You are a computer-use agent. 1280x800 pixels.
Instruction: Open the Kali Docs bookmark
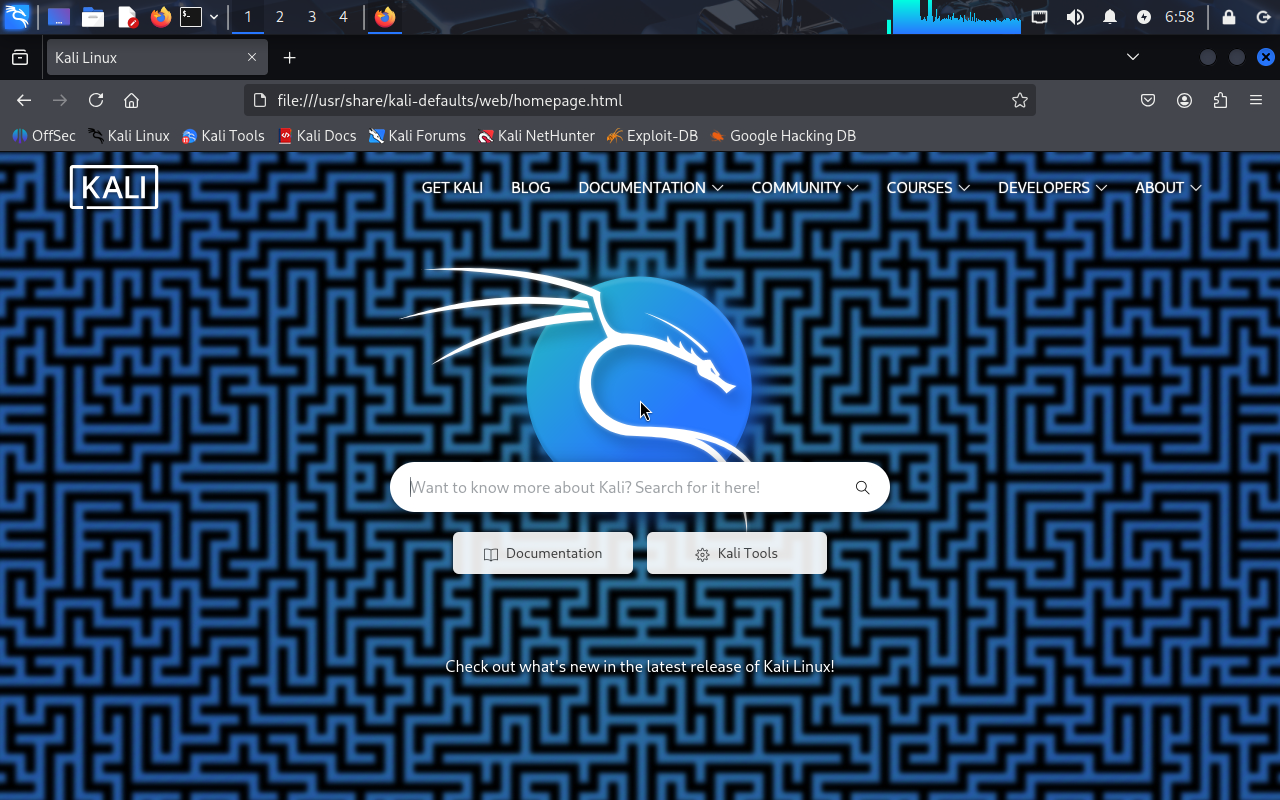pyautogui.click(x=317, y=136)
